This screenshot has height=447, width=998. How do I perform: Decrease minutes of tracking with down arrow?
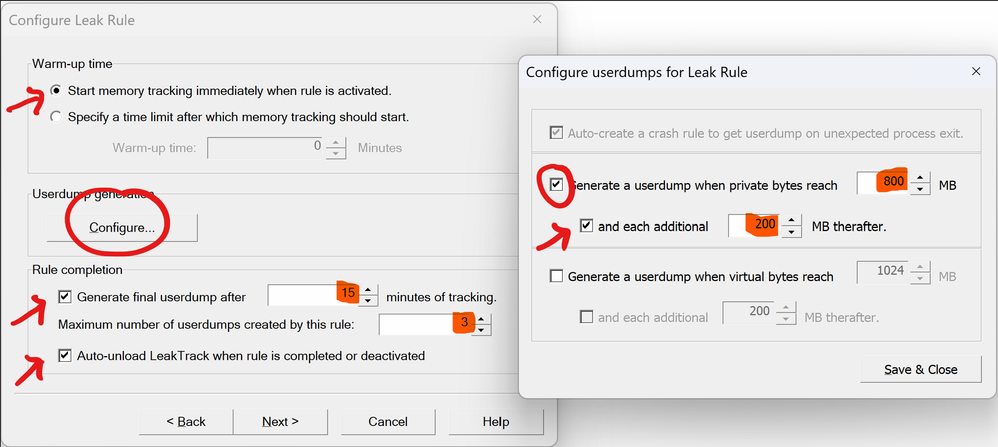[x=369, y=302]
